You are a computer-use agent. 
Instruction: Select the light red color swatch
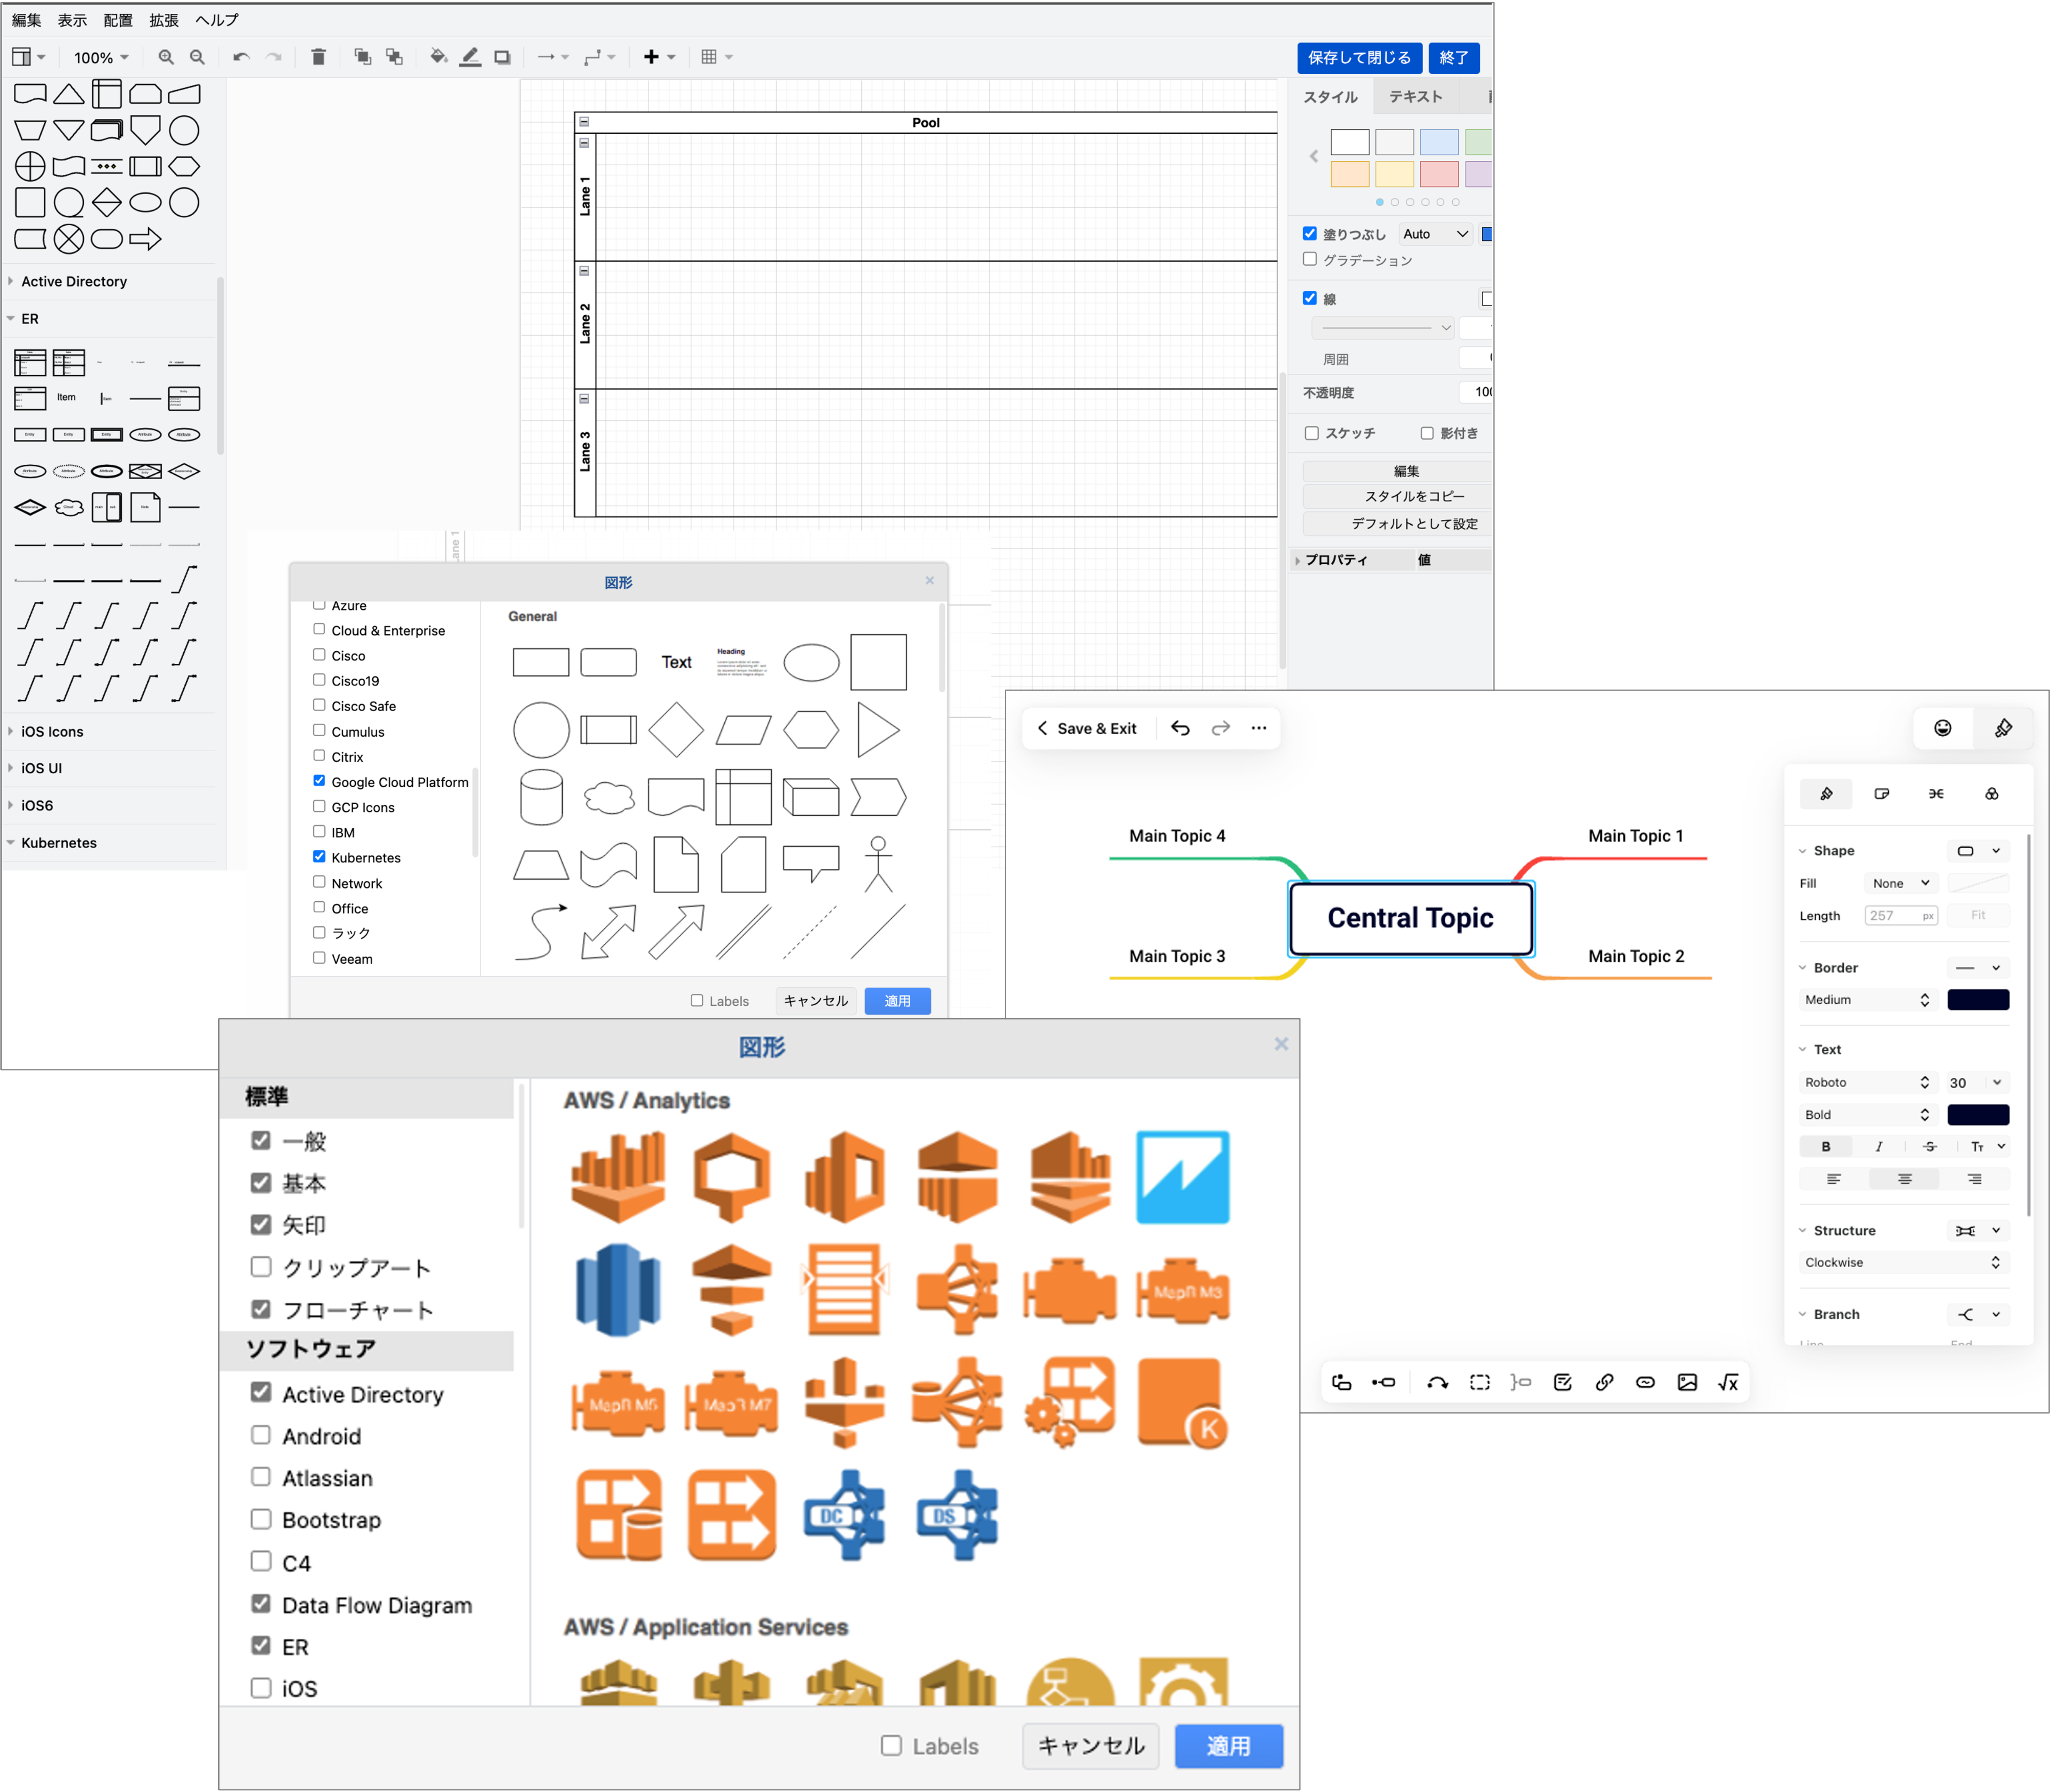[x=1438, y=174]
